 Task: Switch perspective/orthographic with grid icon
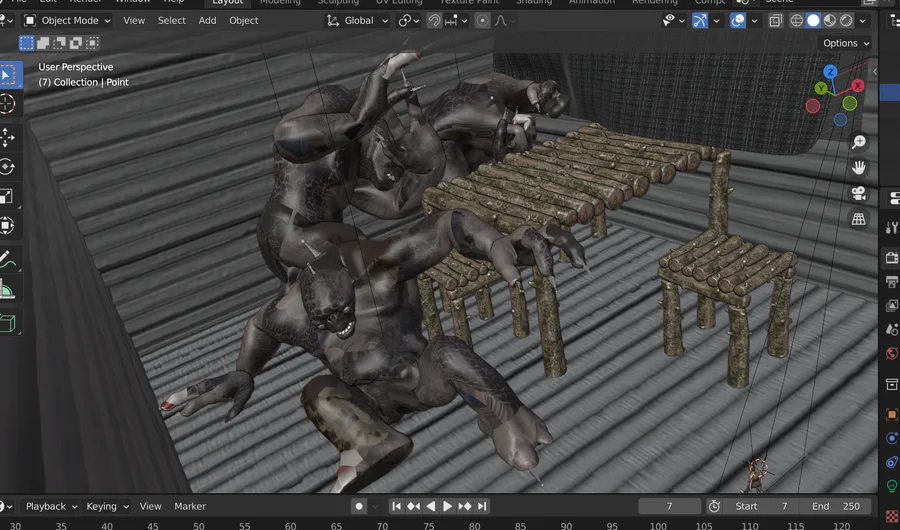pos(858,219)
